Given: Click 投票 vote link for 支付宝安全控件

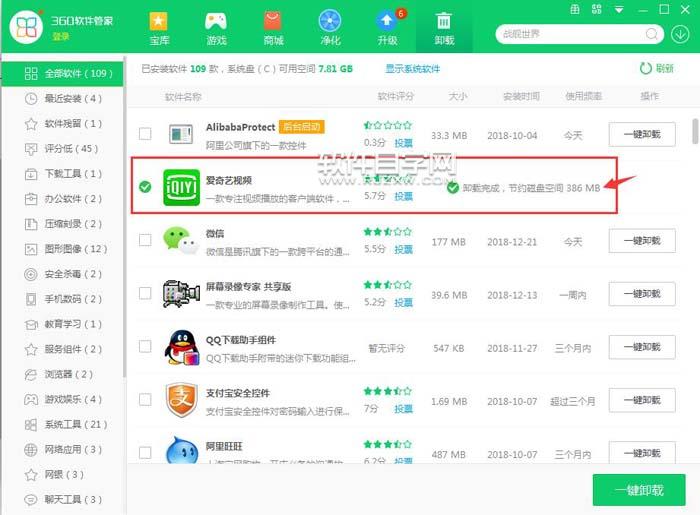Looking at the screenshot, I should click(404, 409).
